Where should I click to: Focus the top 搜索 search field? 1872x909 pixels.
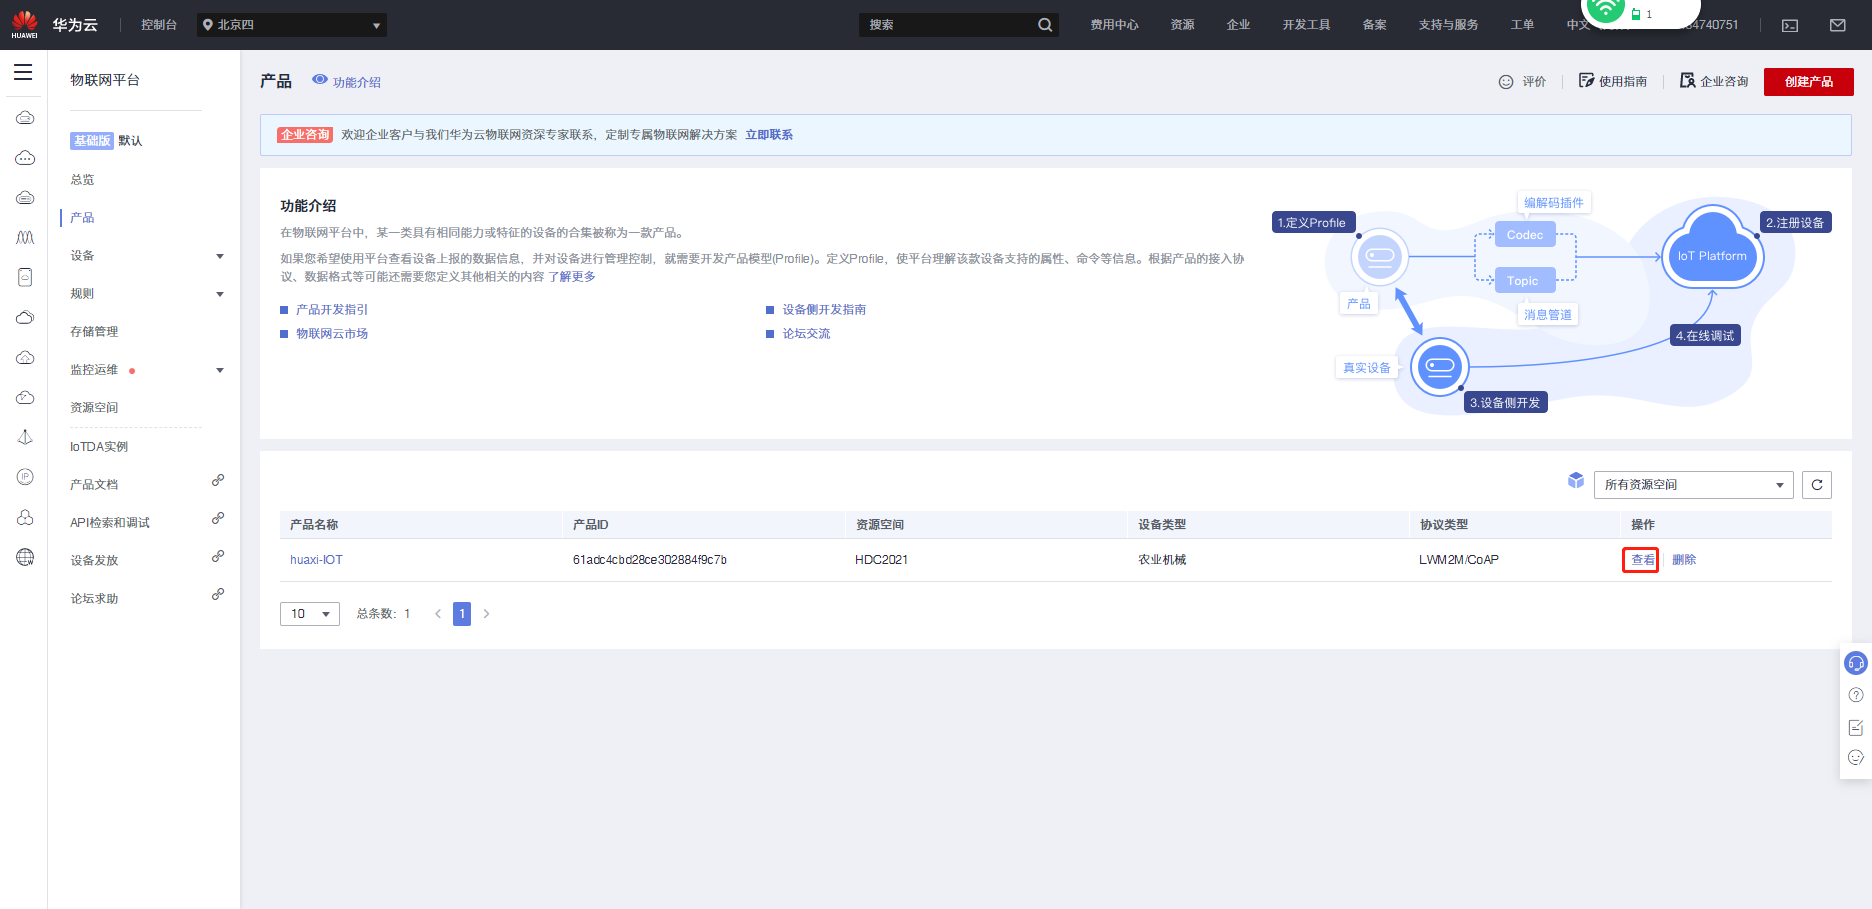(x=949, y=25)
